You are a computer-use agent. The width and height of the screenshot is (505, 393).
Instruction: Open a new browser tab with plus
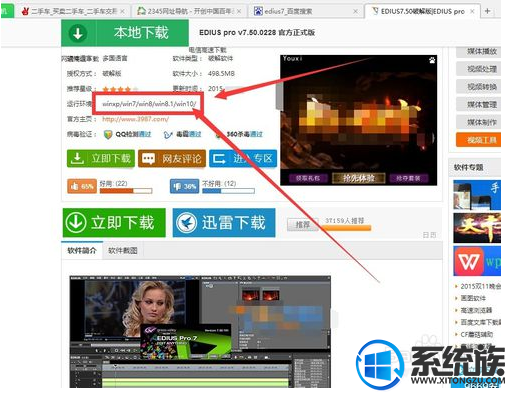(487, 11)
